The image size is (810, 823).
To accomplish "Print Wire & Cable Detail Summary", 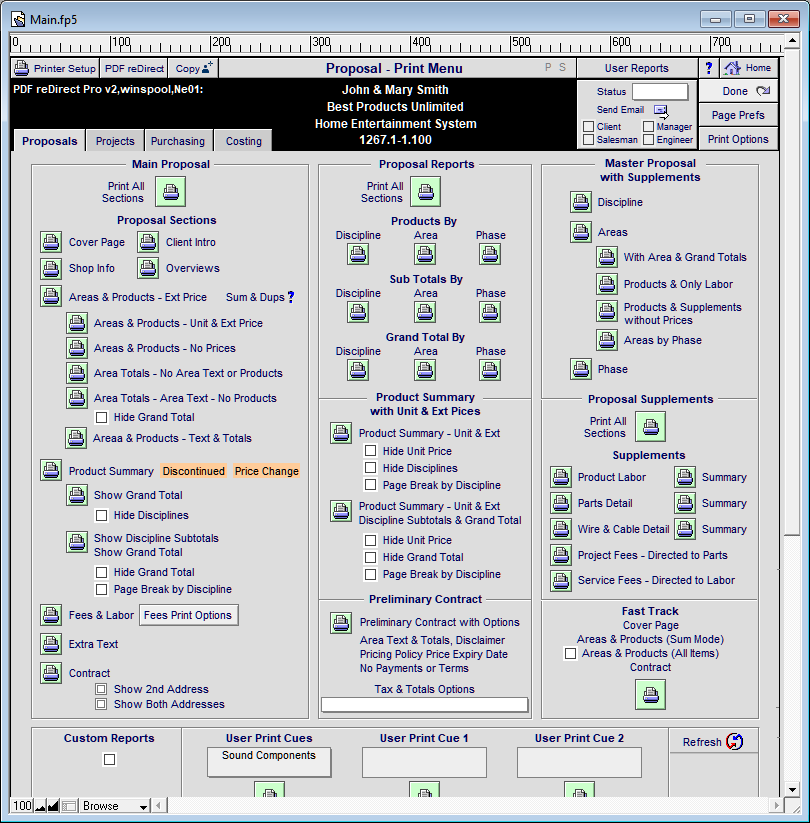I will [685, 529].
